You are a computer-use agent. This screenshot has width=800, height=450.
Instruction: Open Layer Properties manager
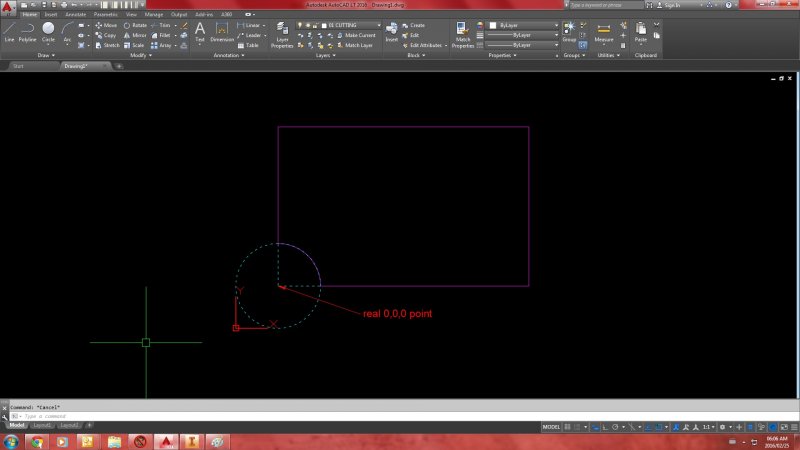(282, 33)
